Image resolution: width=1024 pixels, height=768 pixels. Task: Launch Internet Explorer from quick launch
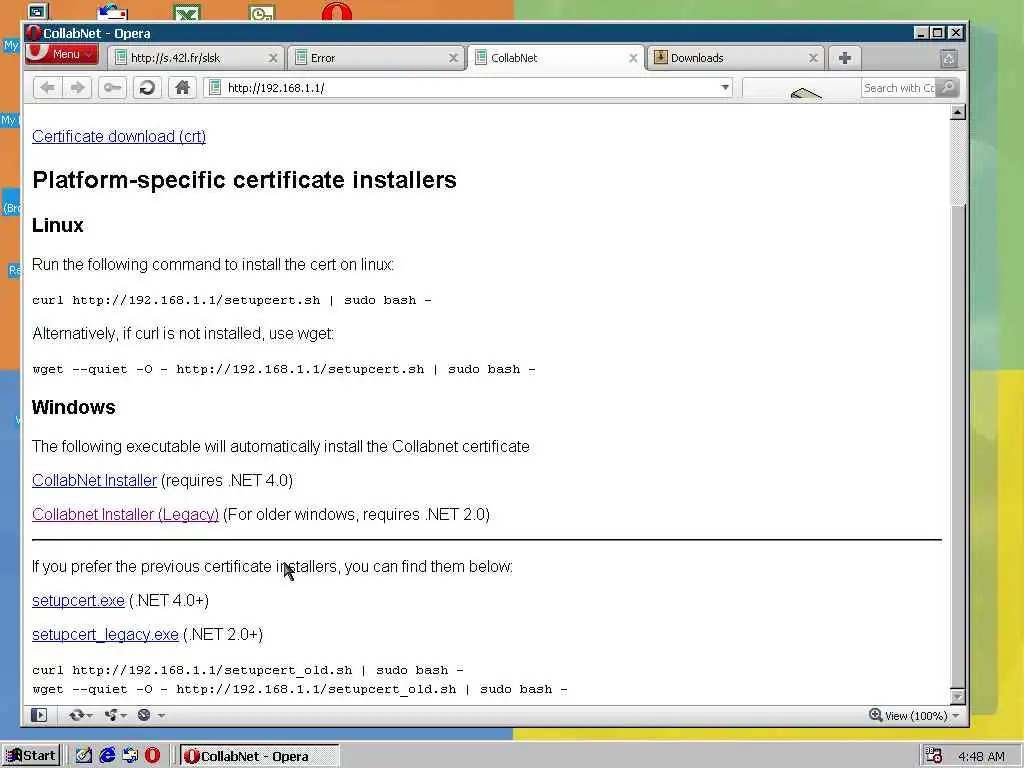[106, 756]
